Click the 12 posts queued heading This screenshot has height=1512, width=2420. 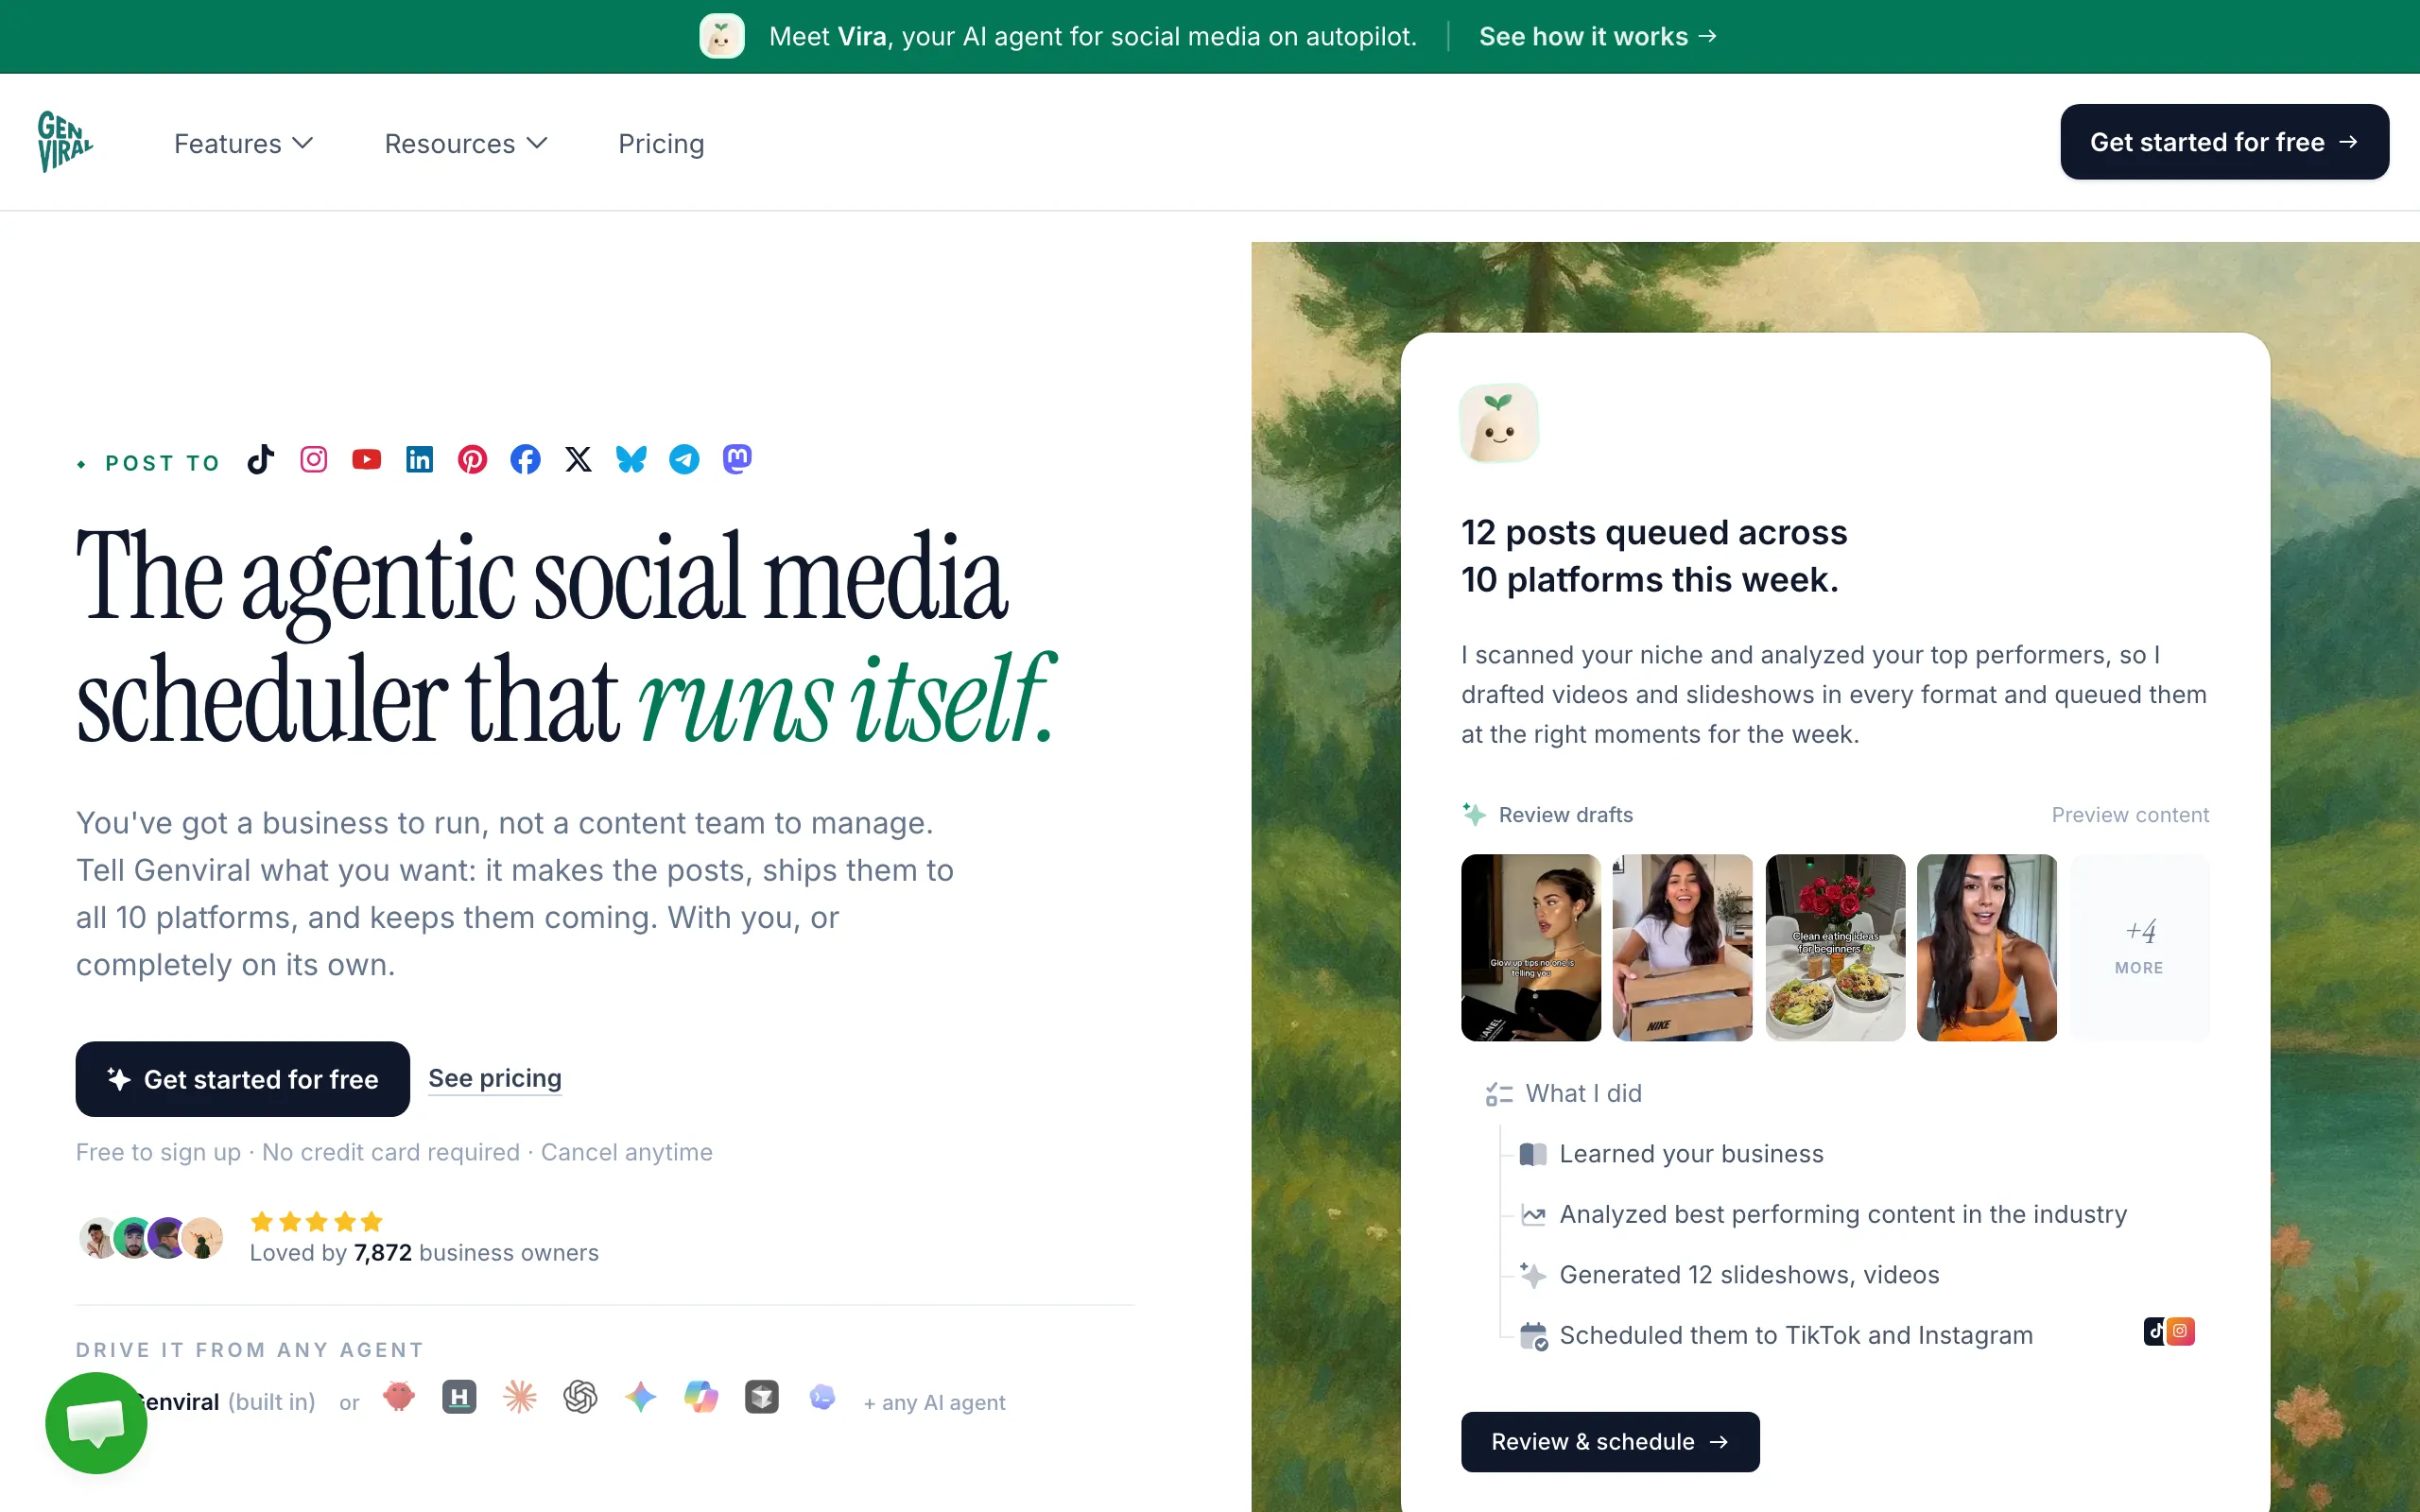(1654, 556)
